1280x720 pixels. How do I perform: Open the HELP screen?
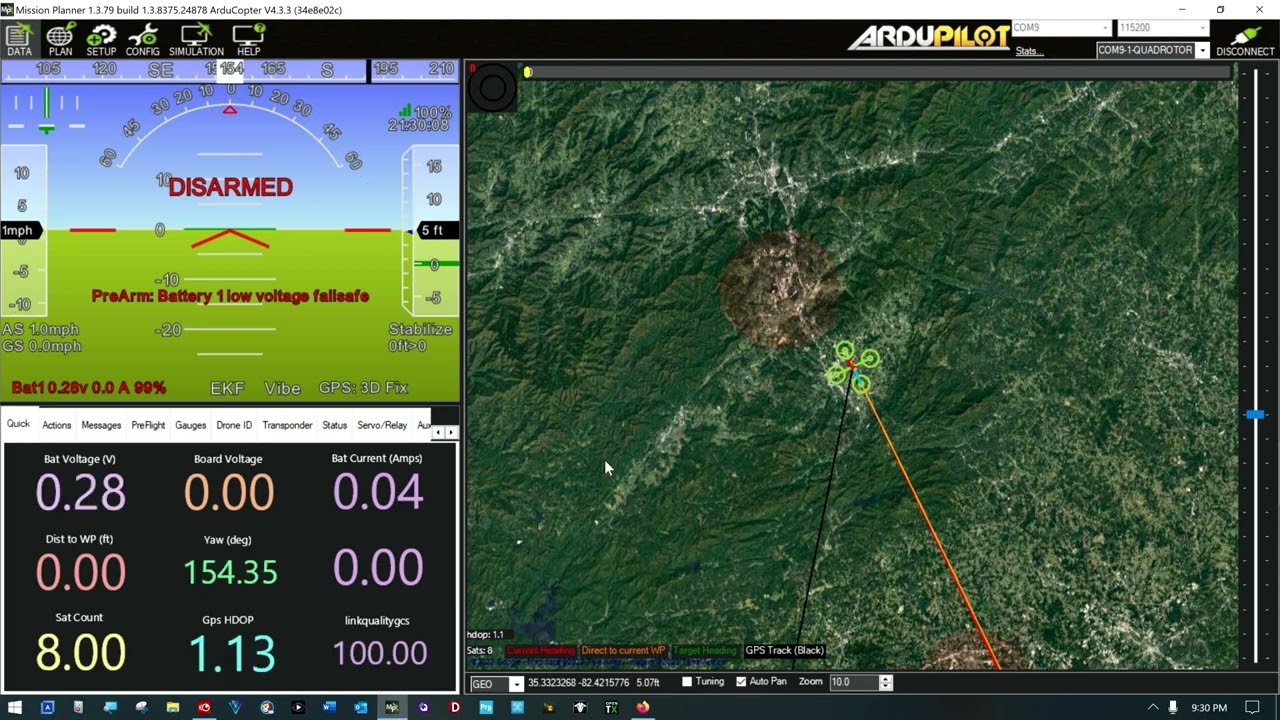(248, 39)
